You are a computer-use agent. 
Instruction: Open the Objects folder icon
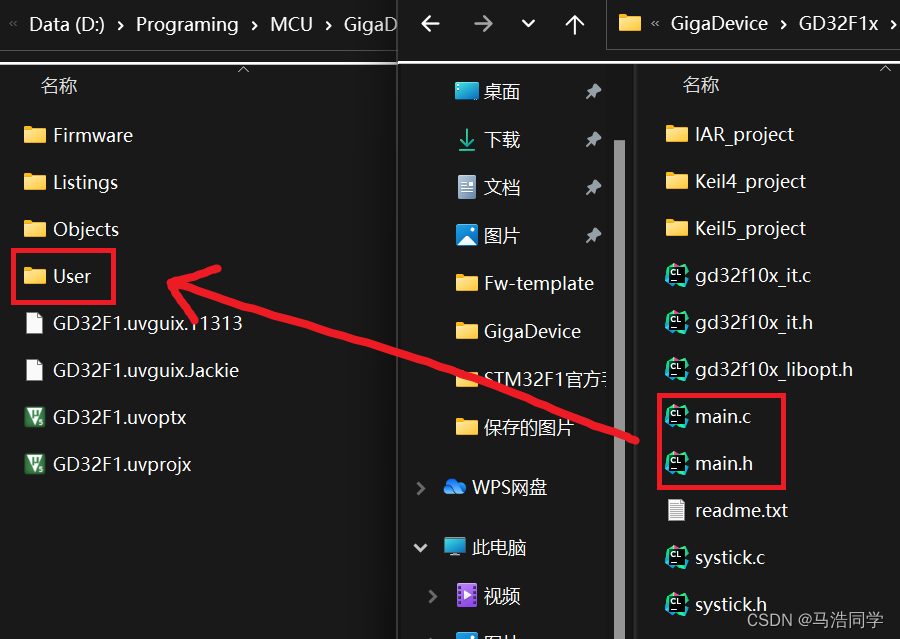[34, 230]
